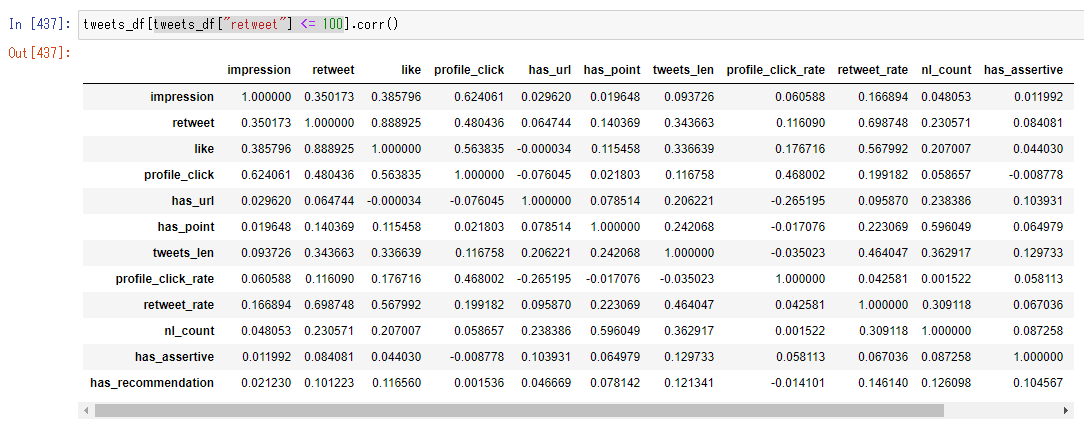Click the has_recommendation row label
The height and width of the screenshot is (437, 1084).
click(151, 383)
